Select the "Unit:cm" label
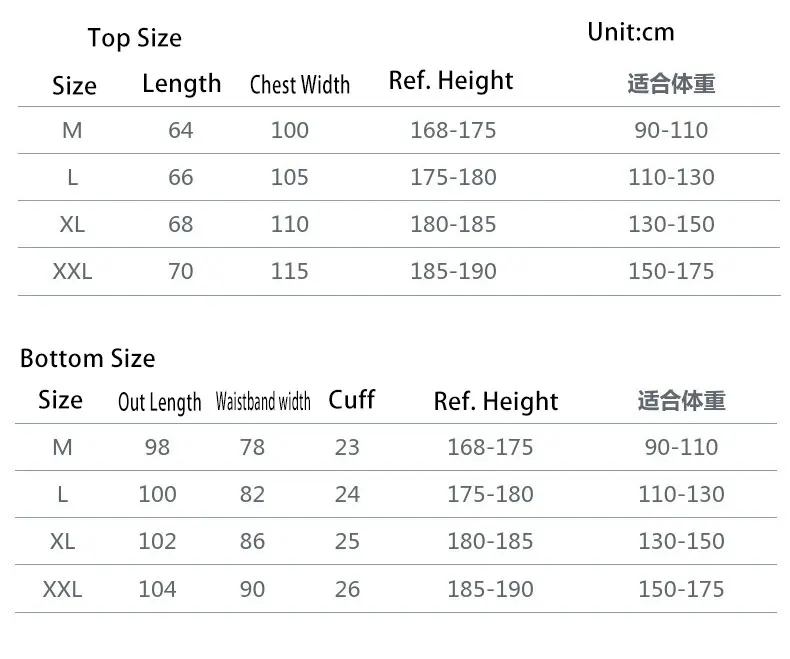Viewport: 790px width, 659px height. coord(630,32)
